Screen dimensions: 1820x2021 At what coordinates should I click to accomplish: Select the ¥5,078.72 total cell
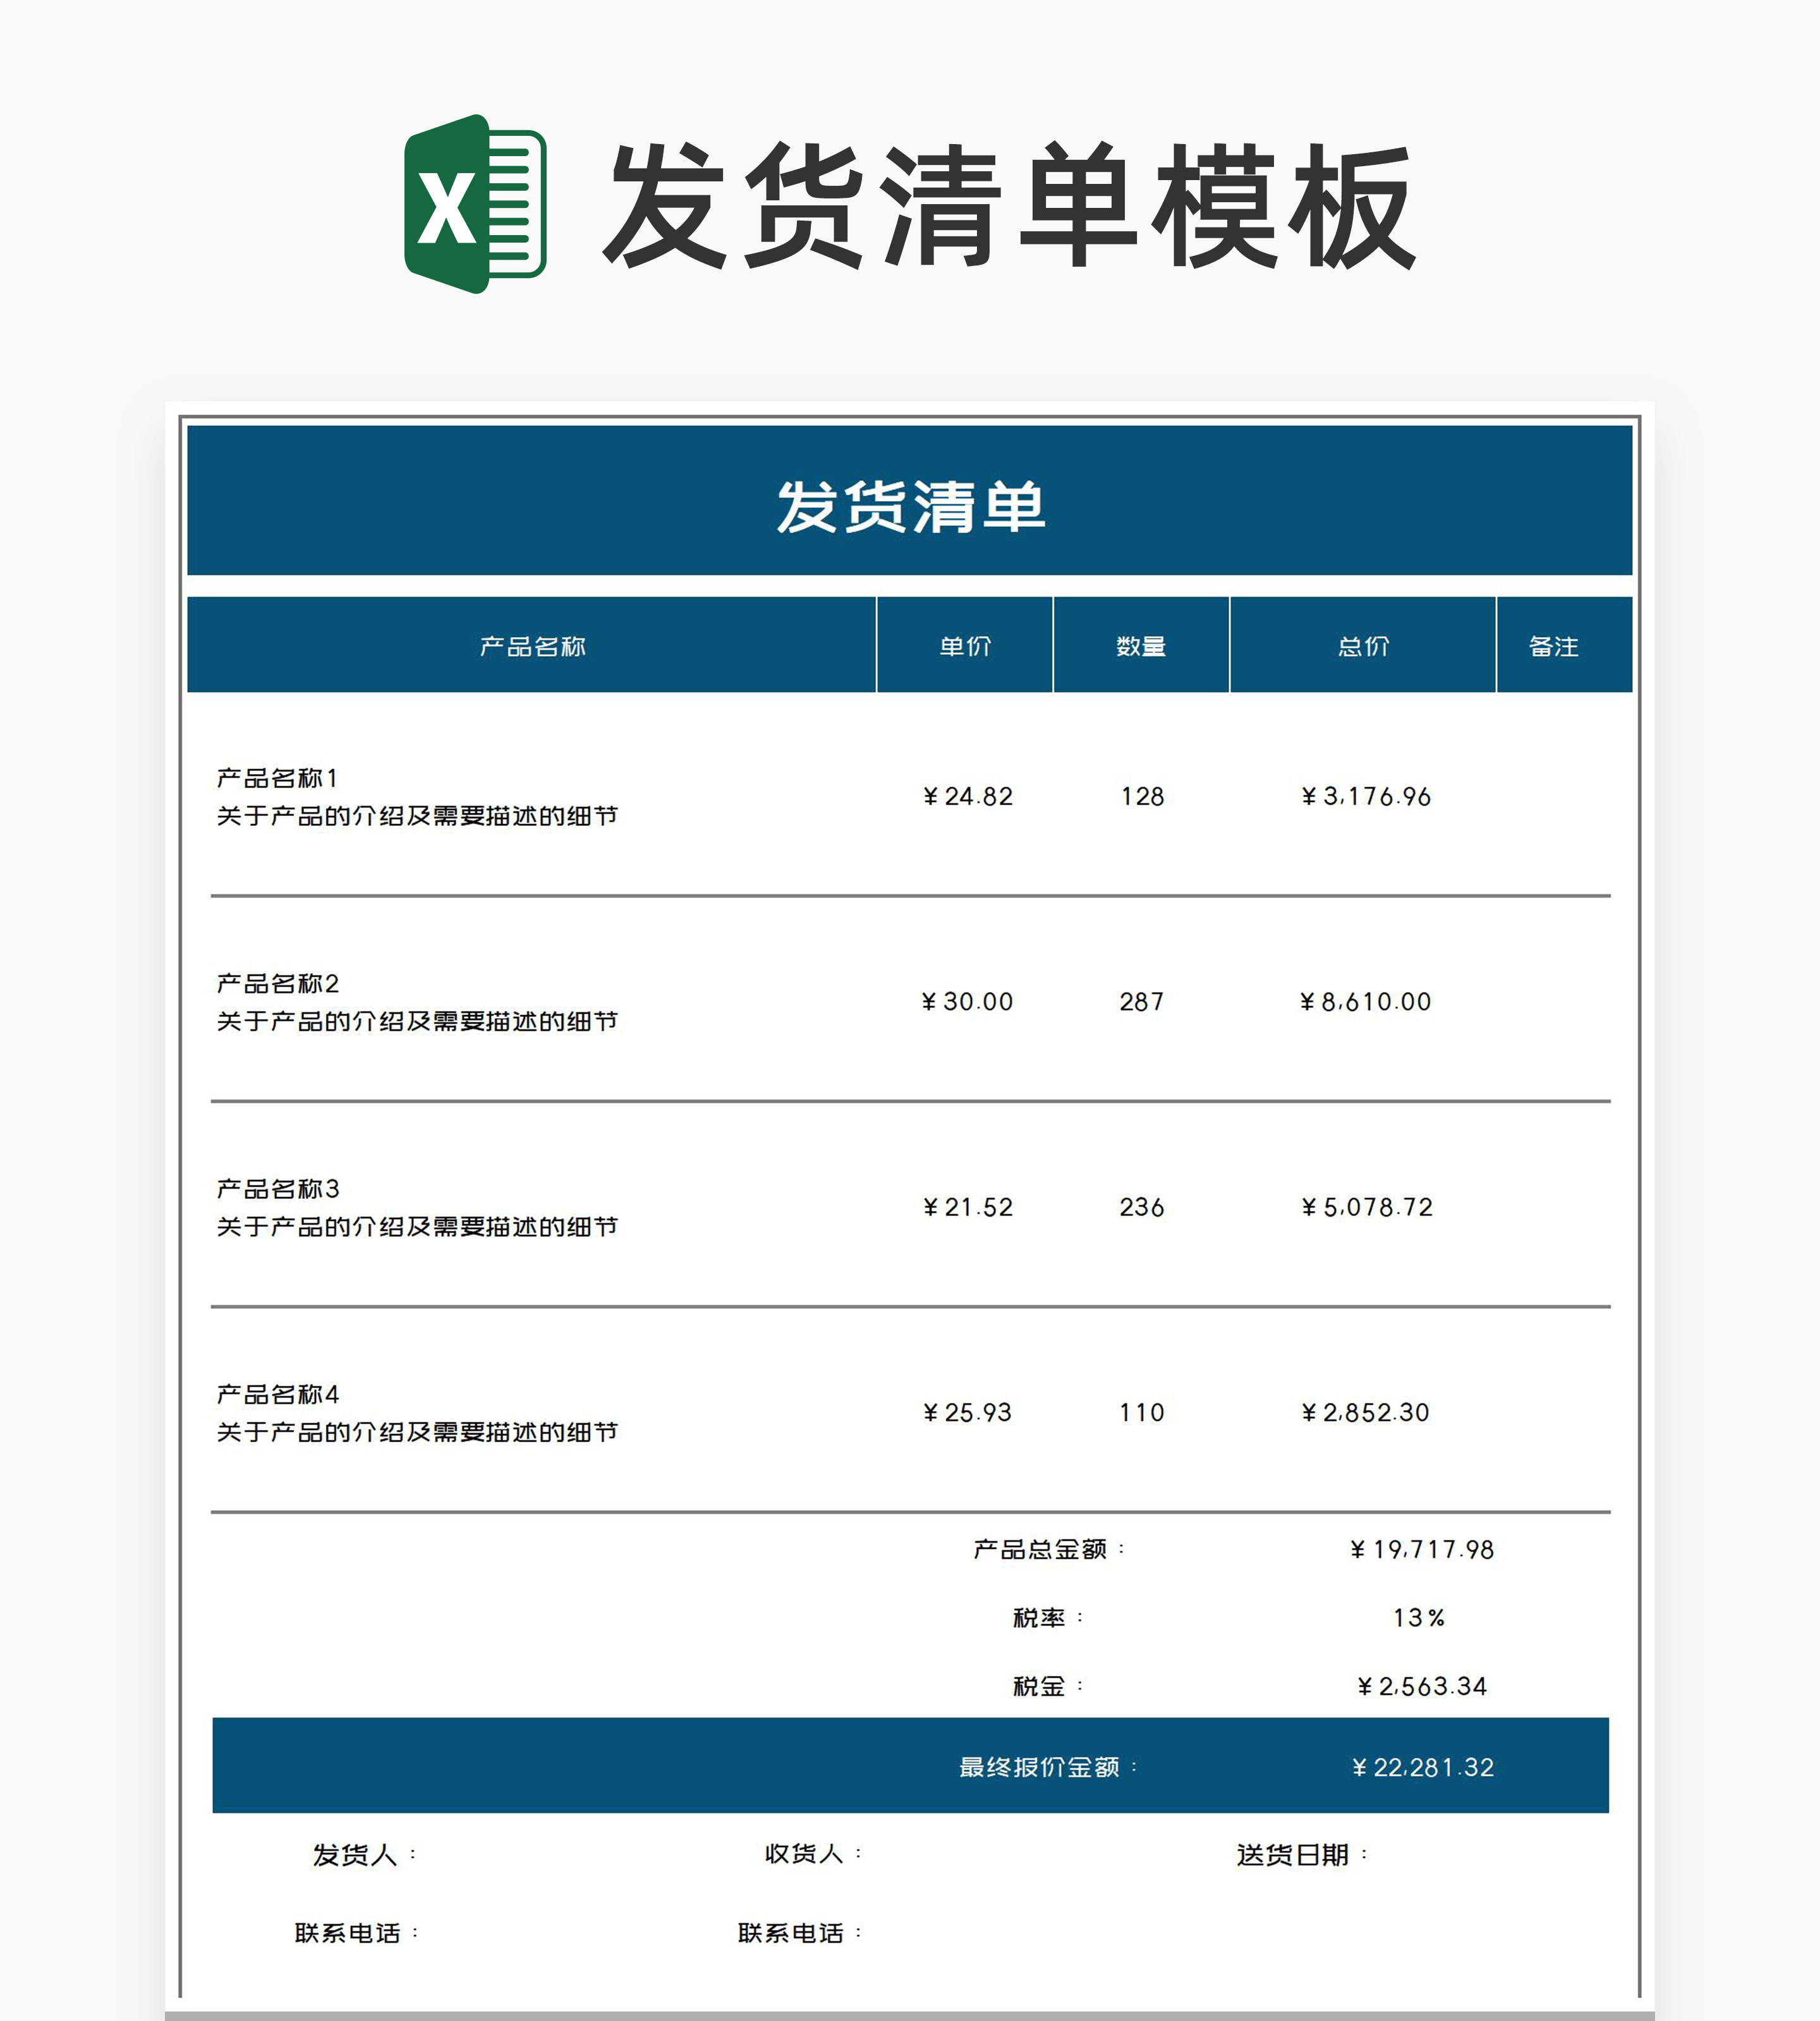pyautogui.click(x=1366, y=1207)
